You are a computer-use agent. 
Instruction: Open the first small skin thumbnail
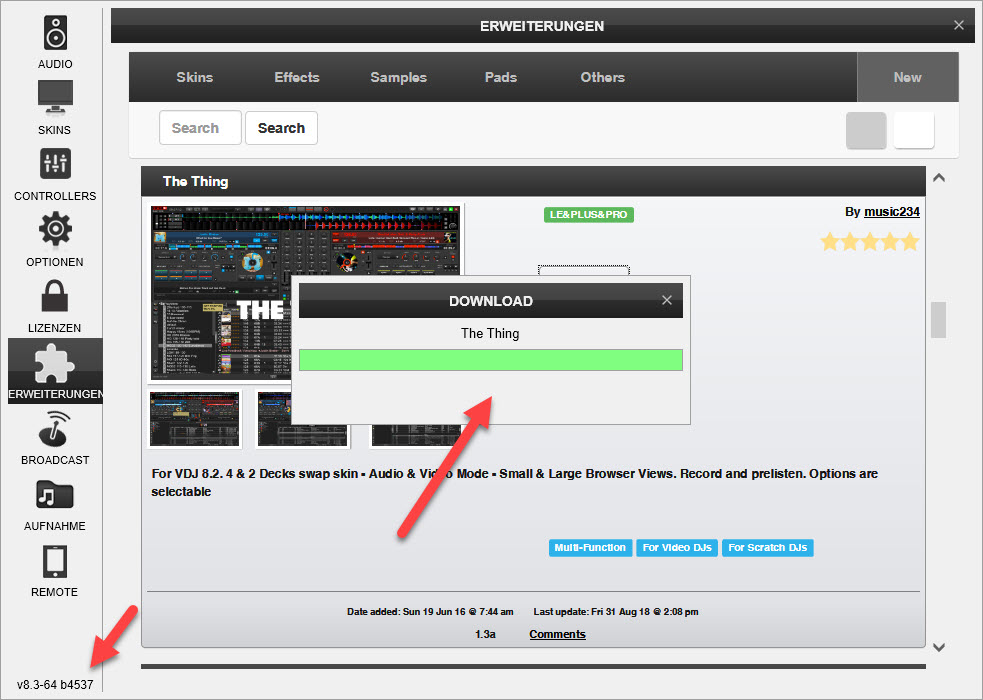[x=194, y=419]
